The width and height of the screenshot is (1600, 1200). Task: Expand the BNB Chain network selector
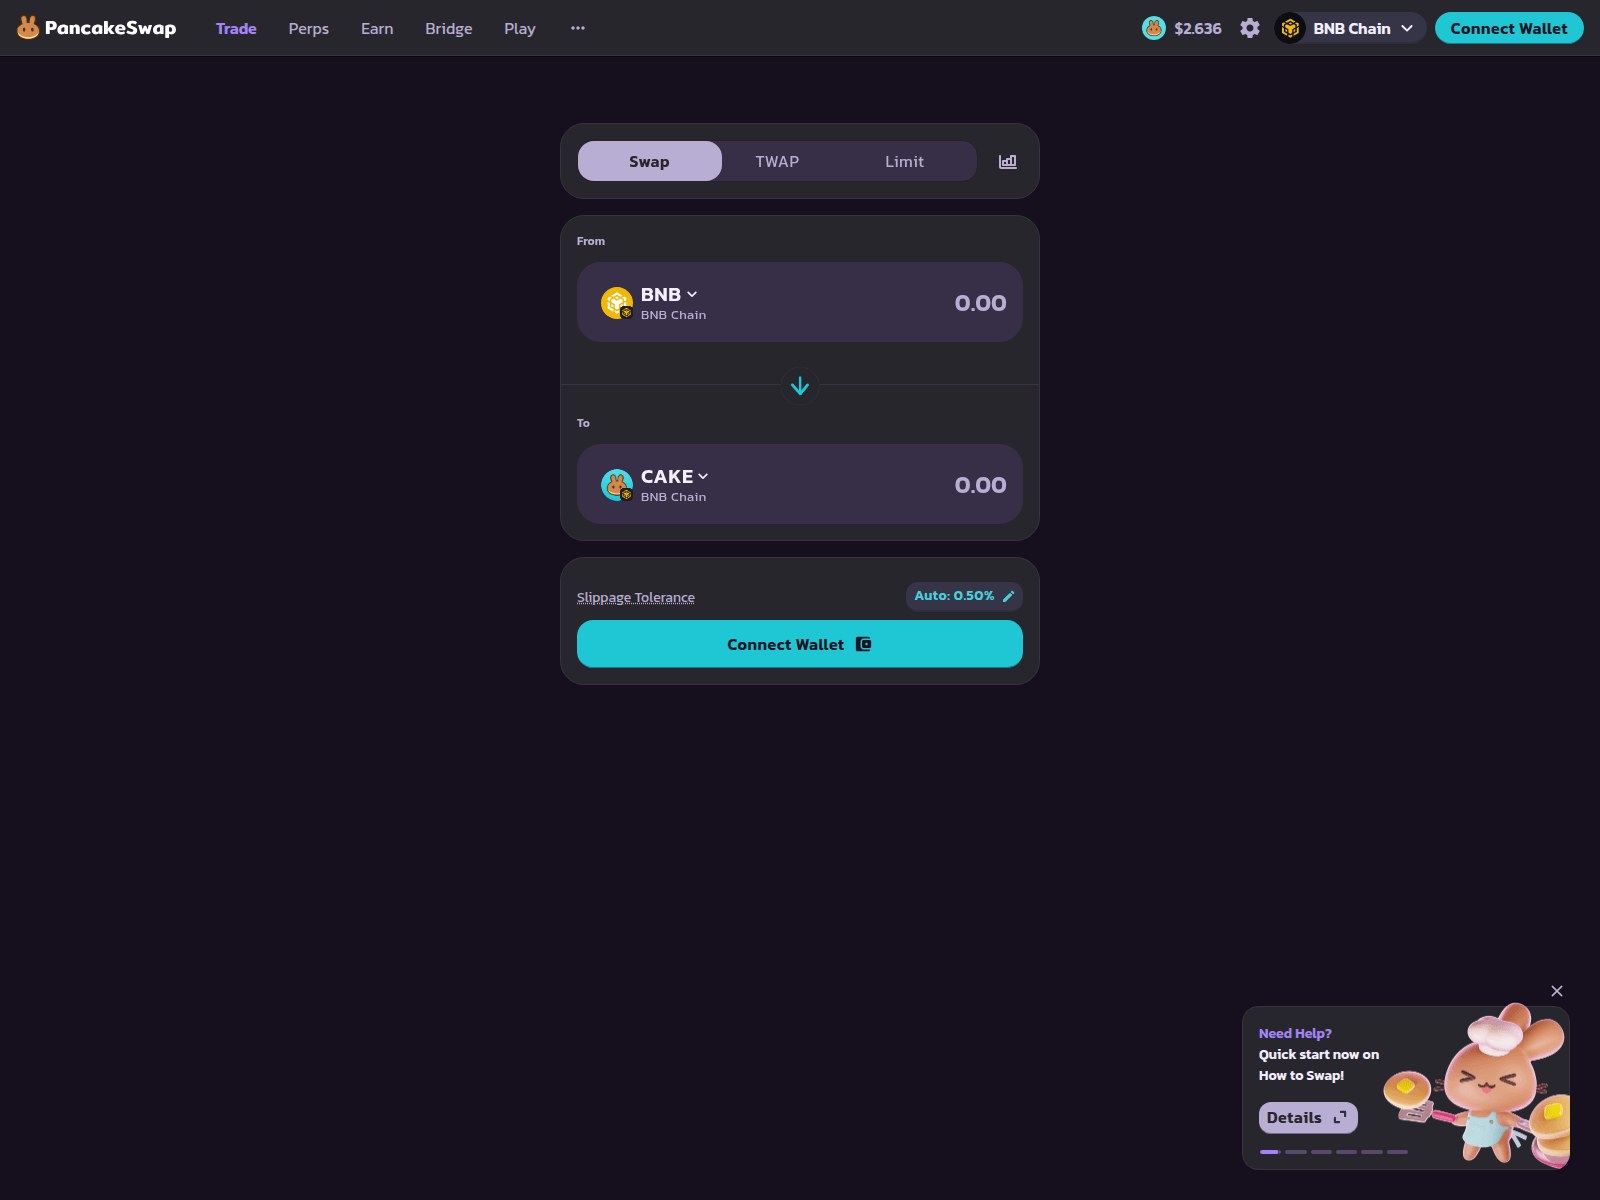1350,28
